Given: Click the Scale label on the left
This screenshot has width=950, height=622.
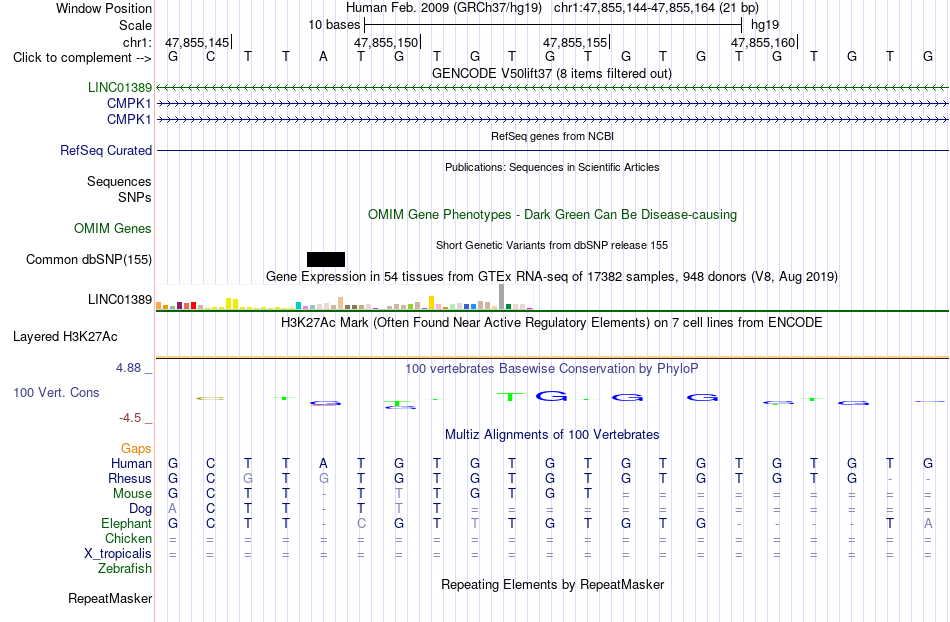Looking at the screenshot, I should pyautogui.click(x=135, y=25).
